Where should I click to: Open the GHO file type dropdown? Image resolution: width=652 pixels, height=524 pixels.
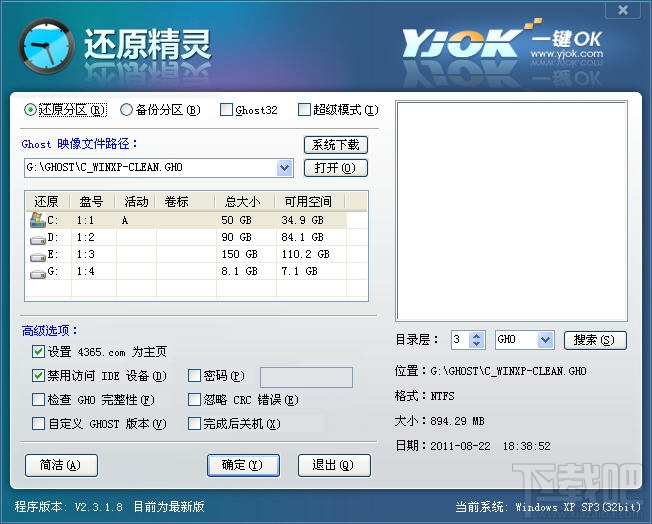click(545, 340)
